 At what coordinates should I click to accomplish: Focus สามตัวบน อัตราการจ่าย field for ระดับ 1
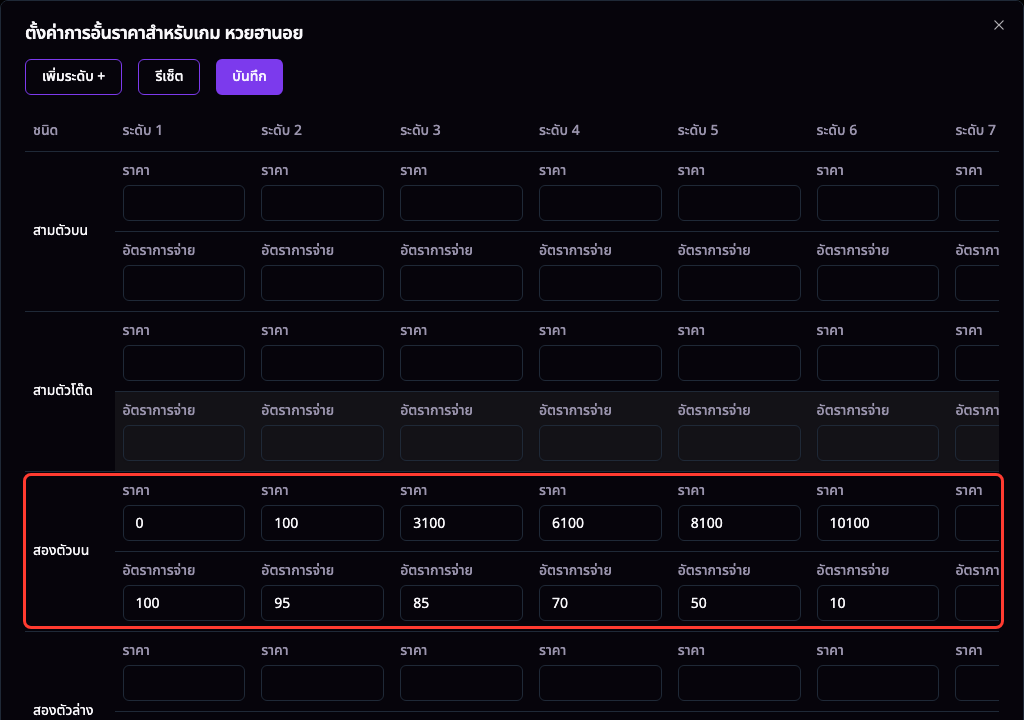184,283
